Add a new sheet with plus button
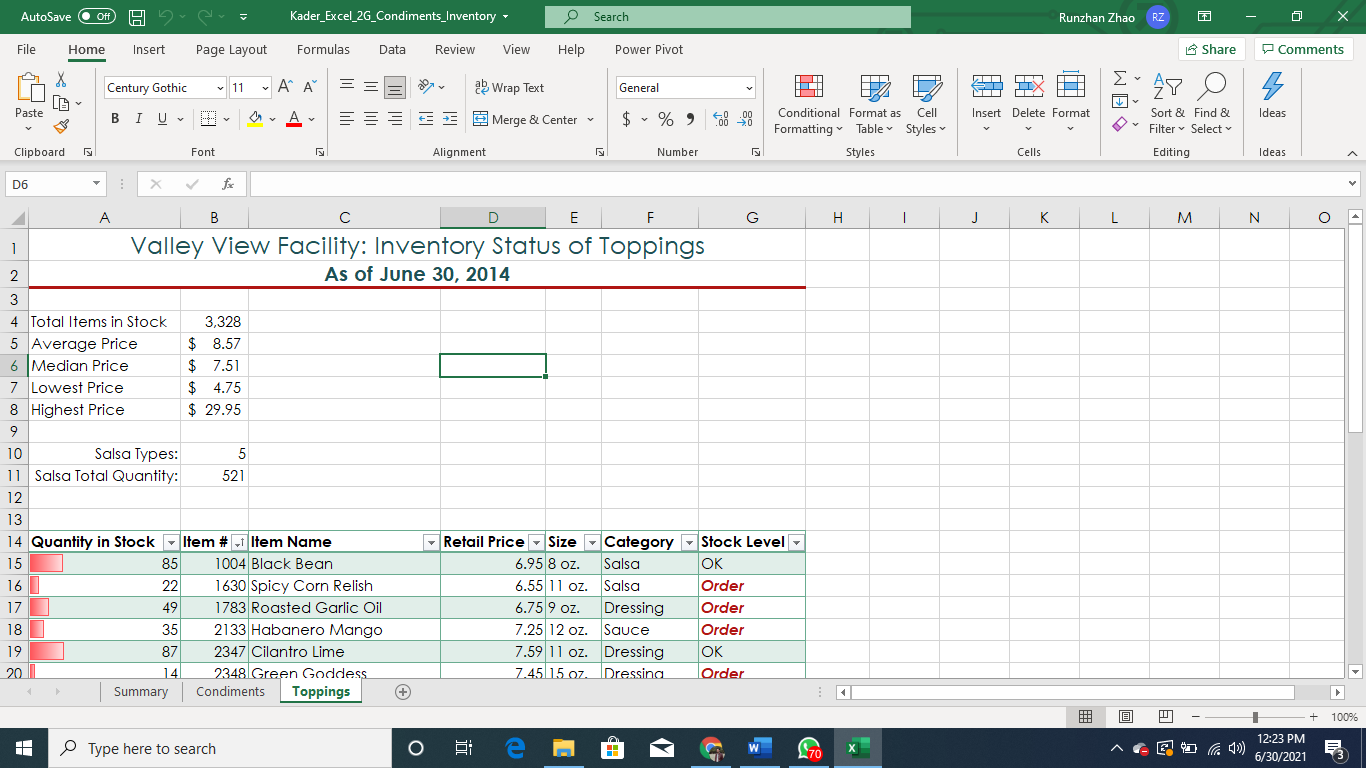This screenshot has height=768, width=1366. pyautogui.click(x=402, y=692)
